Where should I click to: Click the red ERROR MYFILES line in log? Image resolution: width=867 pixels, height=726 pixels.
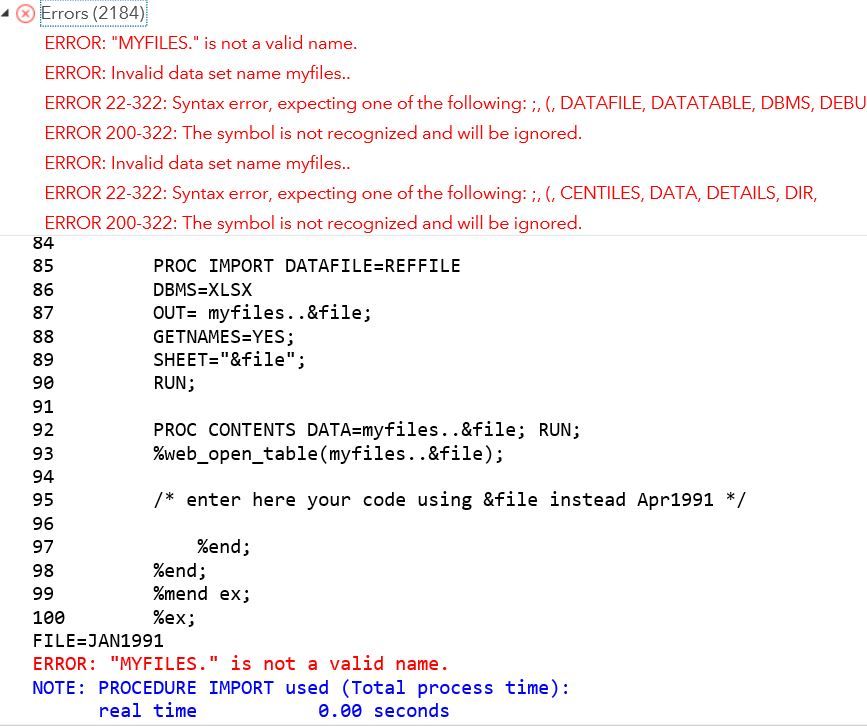pyautogui.click(x=240, y=664)
